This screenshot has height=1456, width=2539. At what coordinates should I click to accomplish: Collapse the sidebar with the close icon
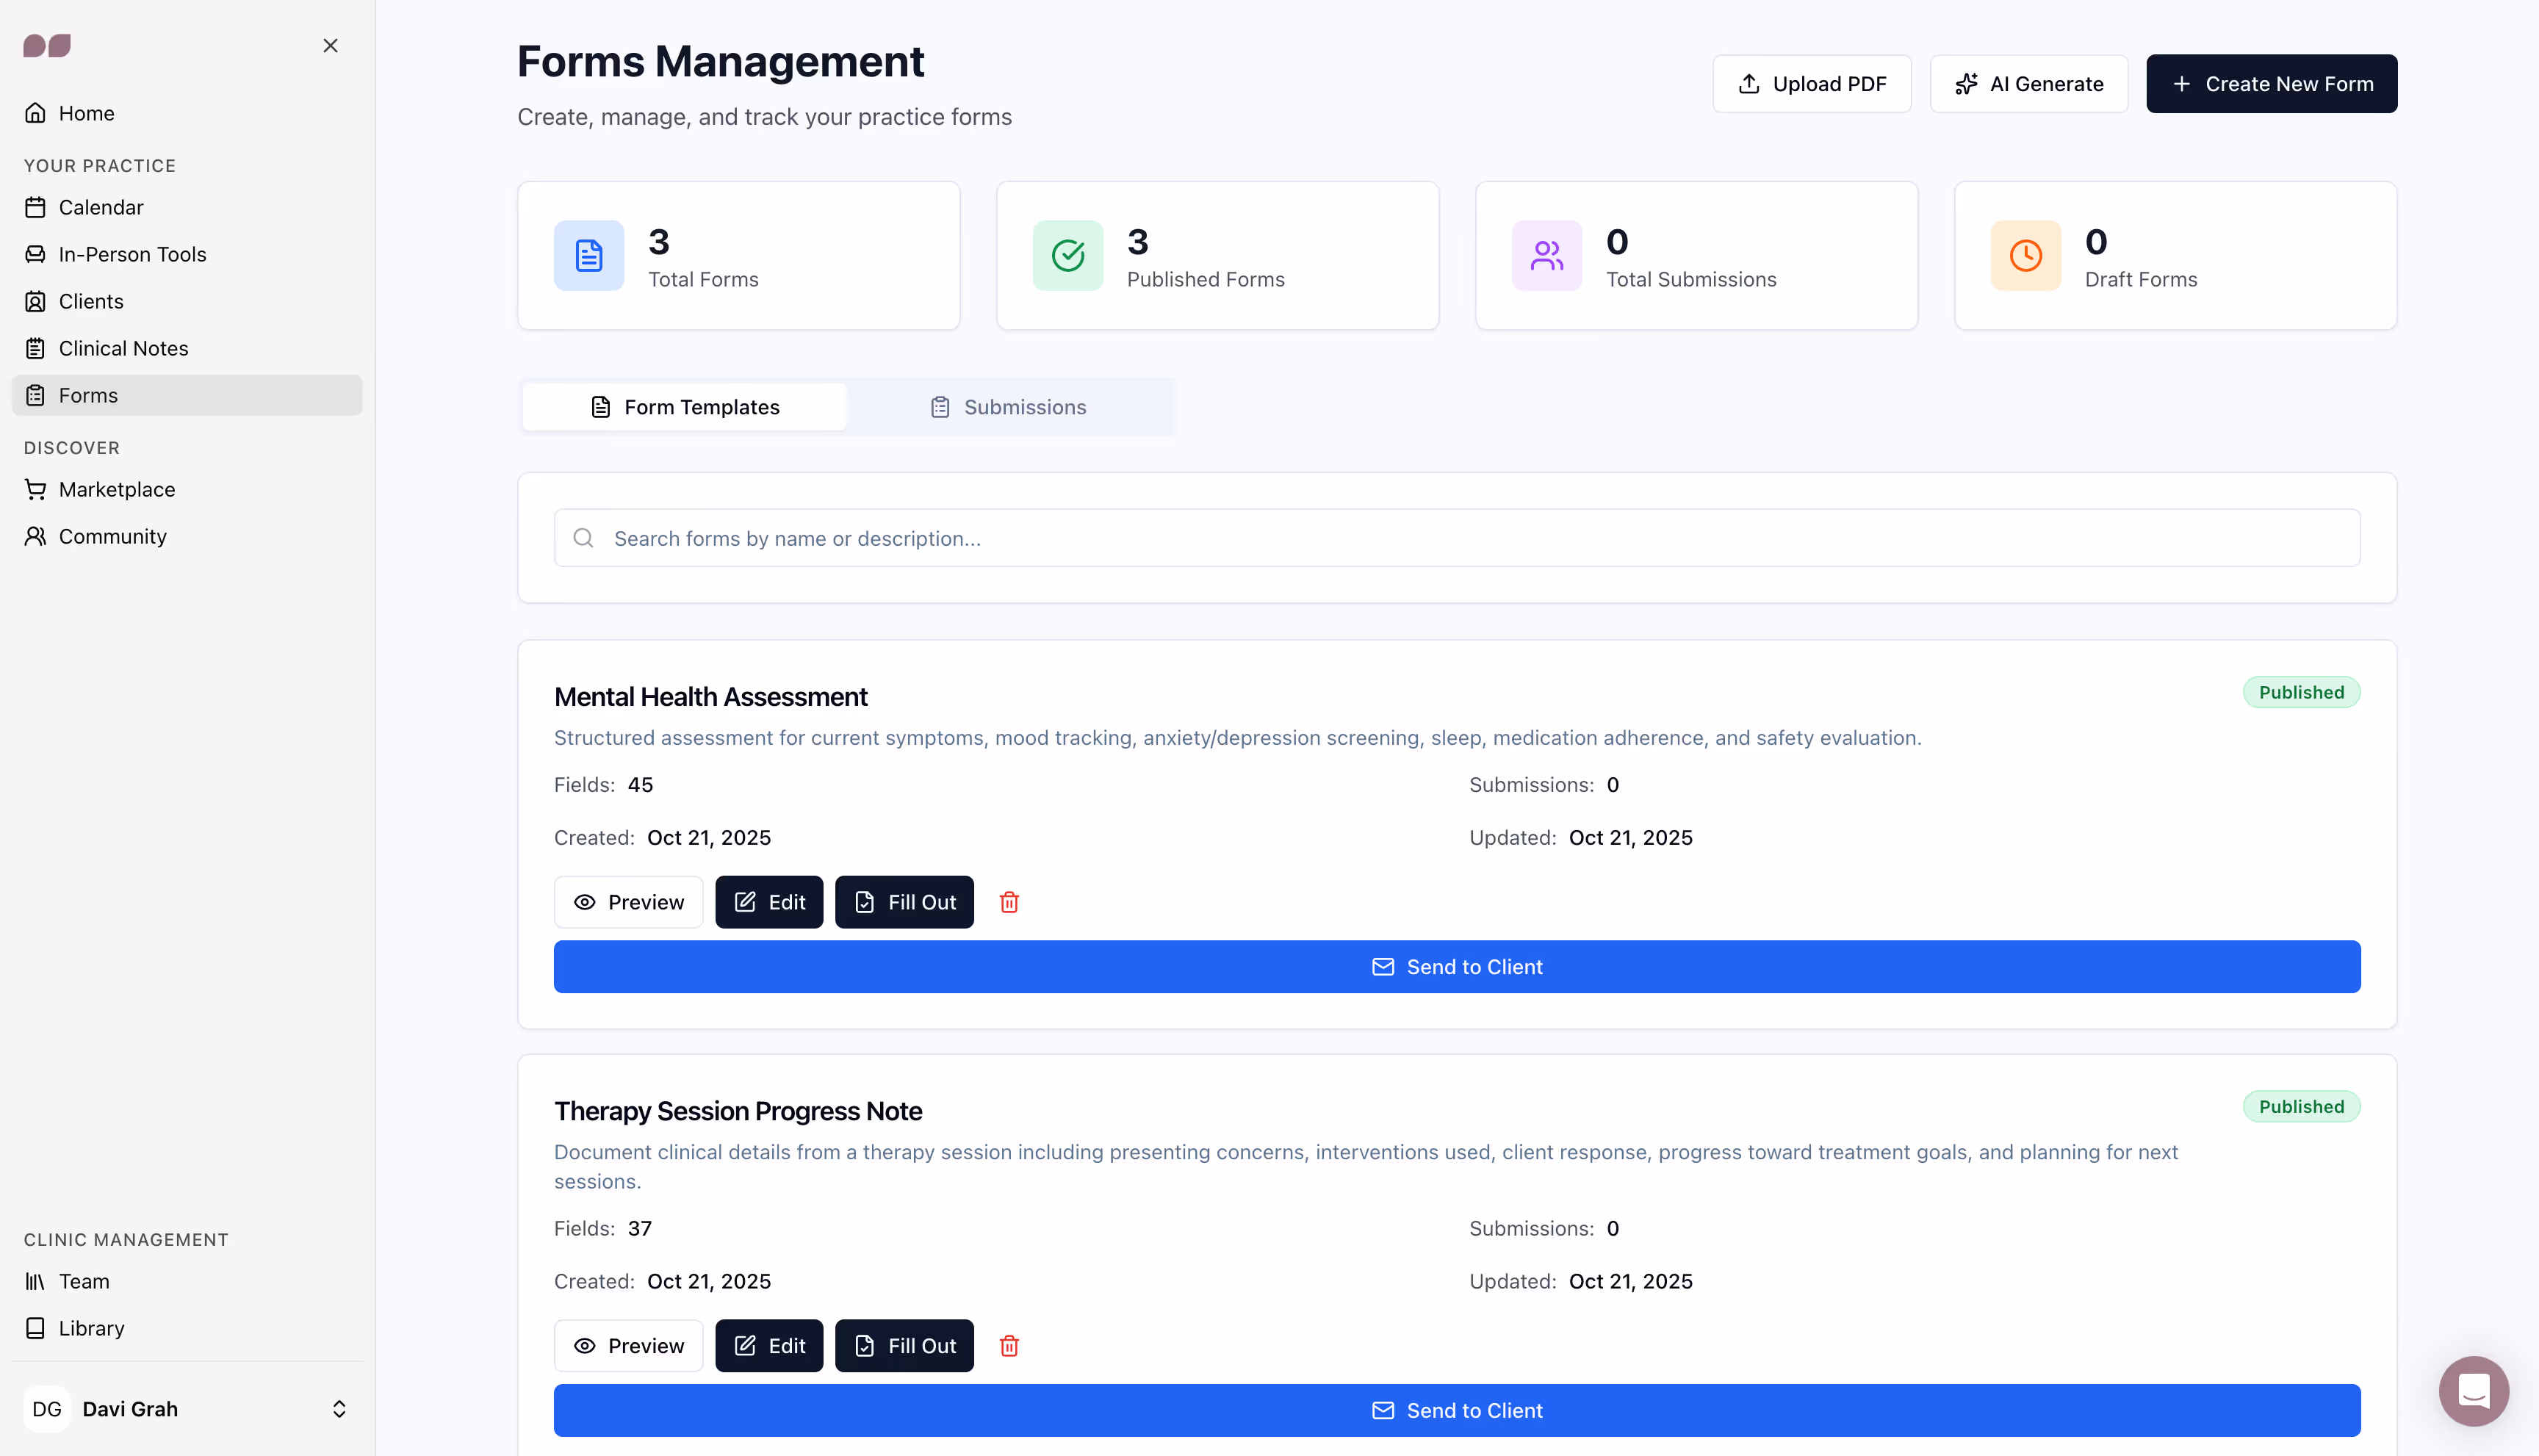coord(330,45)
